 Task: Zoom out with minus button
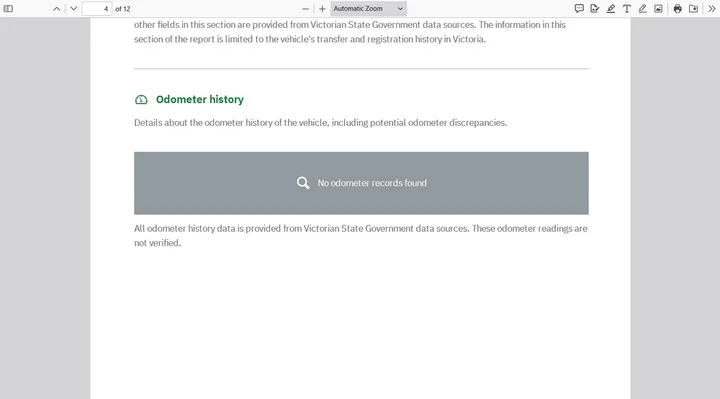[305, 9]
